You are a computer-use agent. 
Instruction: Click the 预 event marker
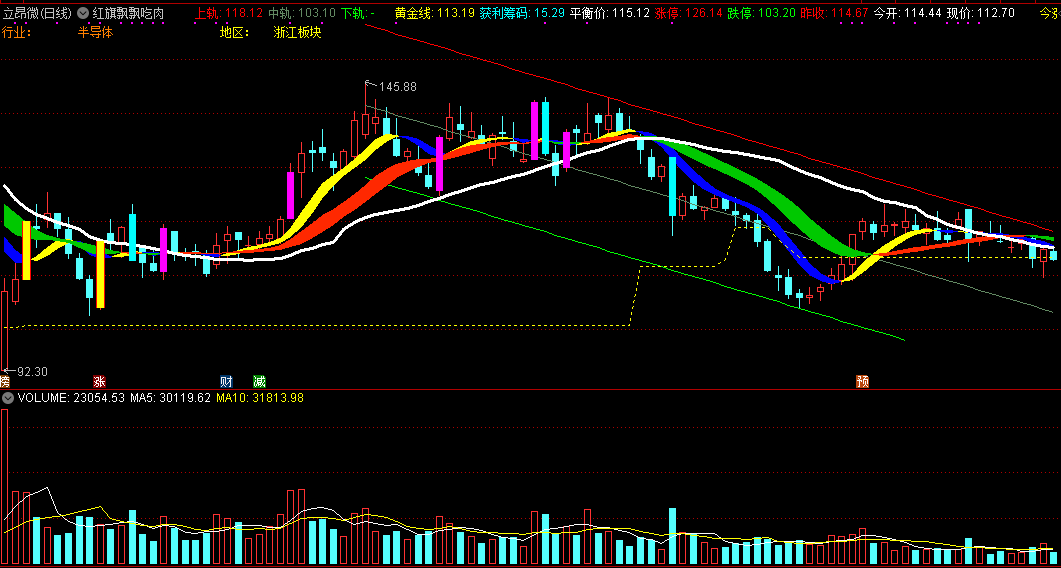pos(863,381)
